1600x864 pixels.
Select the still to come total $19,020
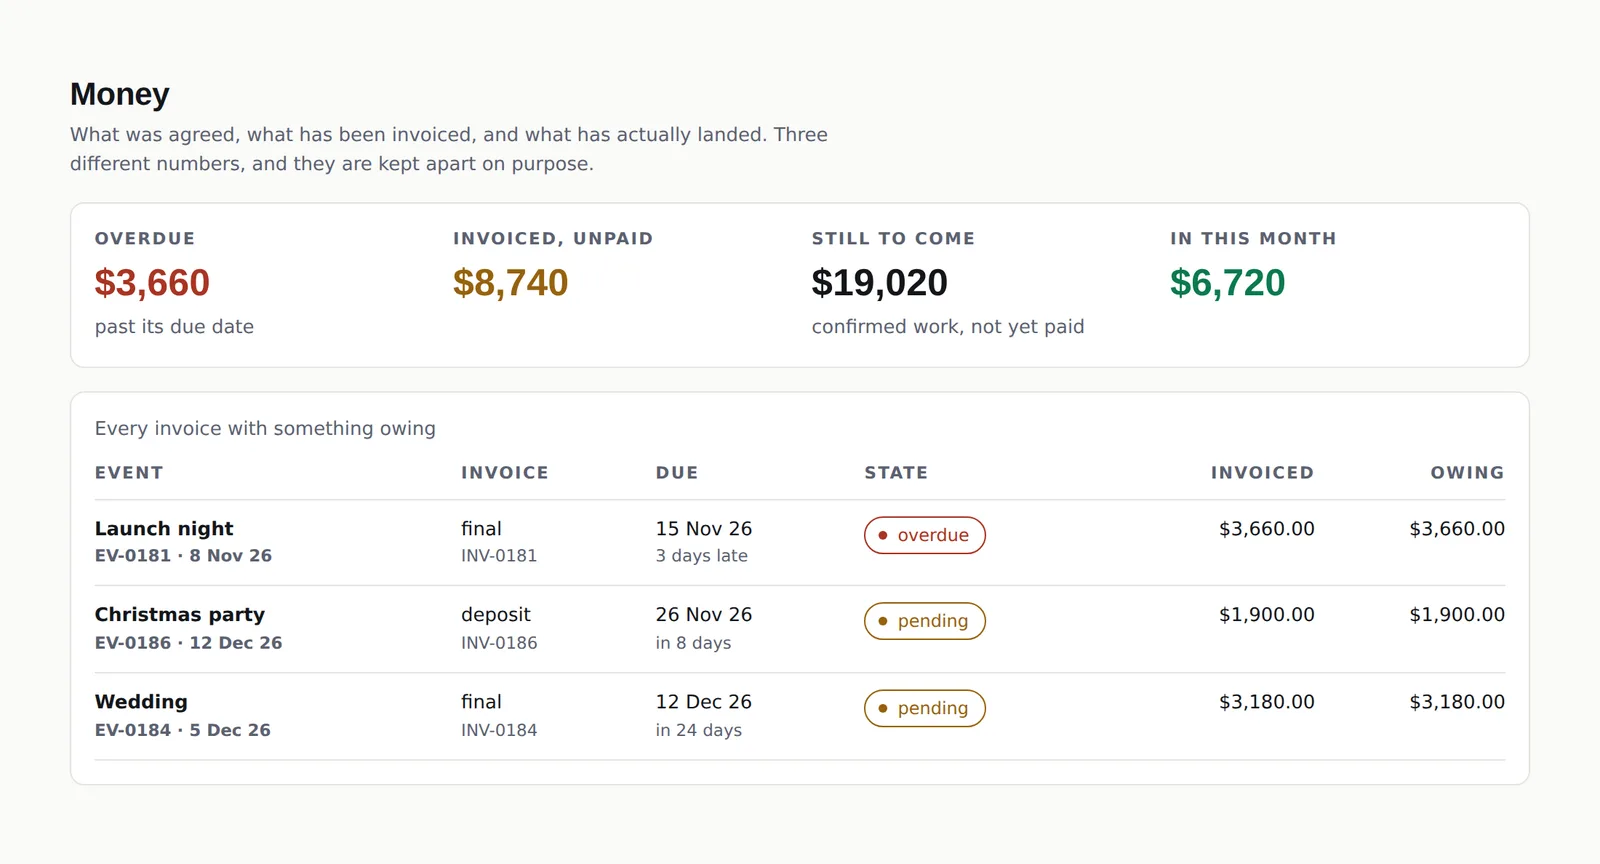(879, 283)
